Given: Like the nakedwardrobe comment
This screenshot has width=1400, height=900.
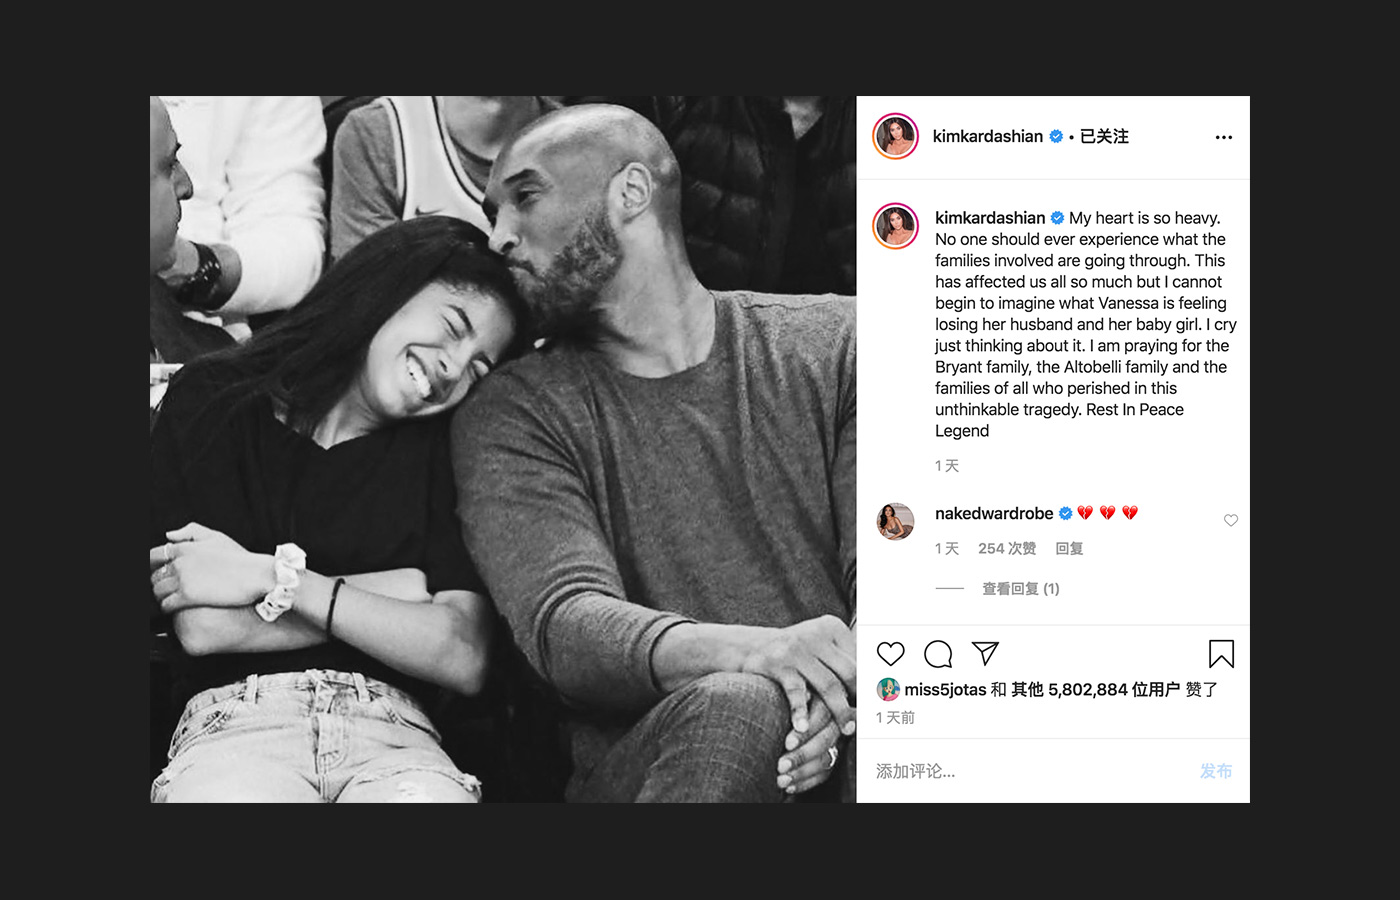Looking at the screenshot, I should click(x=1231, y=520).
